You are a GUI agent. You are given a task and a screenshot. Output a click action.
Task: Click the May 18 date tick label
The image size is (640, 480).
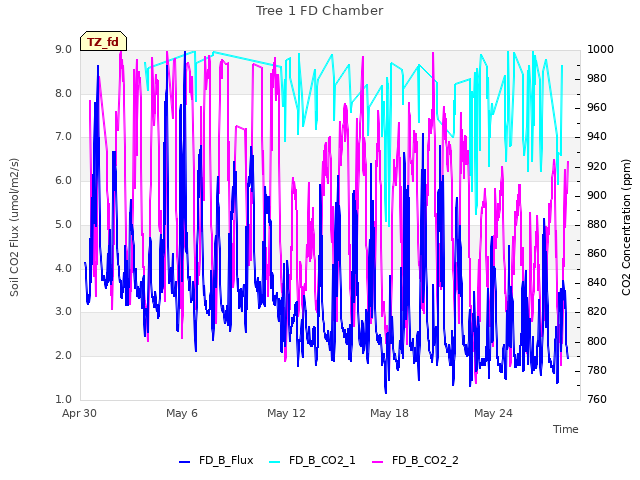(389, 413)
